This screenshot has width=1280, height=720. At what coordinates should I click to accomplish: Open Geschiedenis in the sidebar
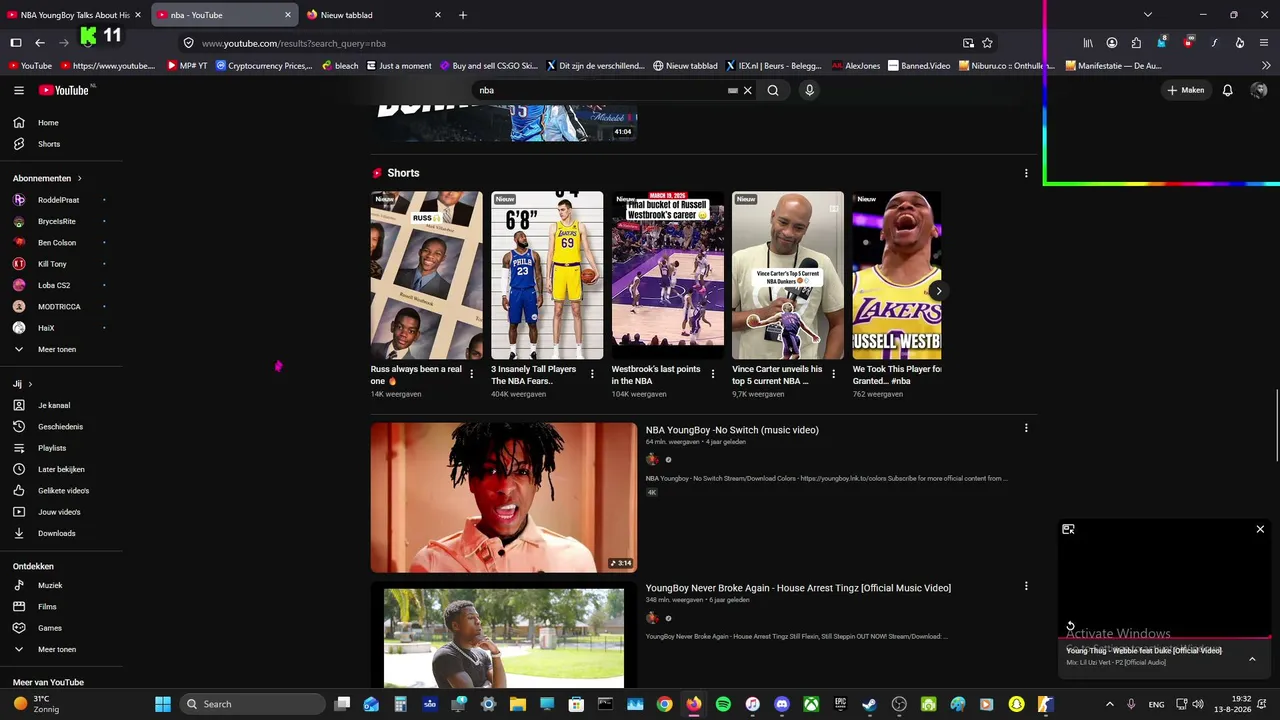pyautogui.click(x=61, y=427)
